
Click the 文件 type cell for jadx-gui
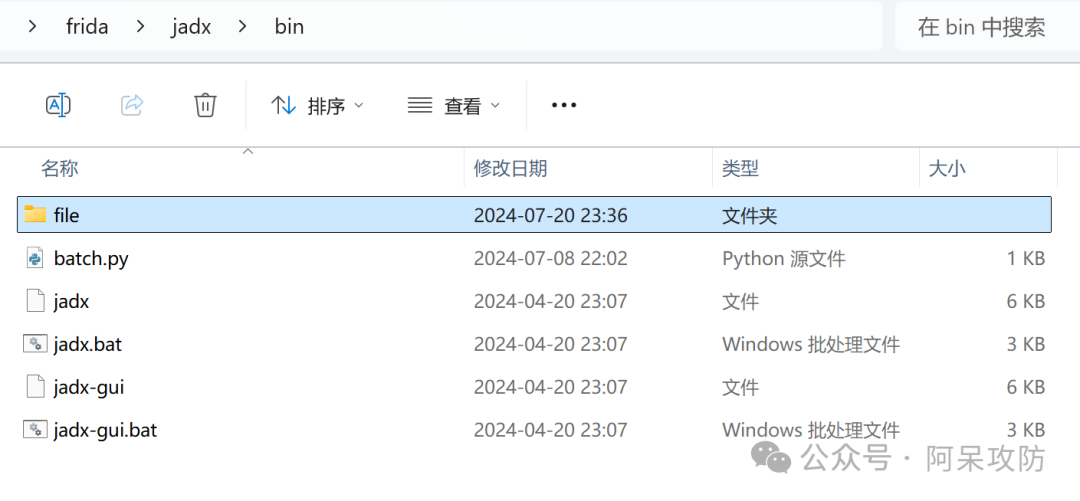coord(740,388)
